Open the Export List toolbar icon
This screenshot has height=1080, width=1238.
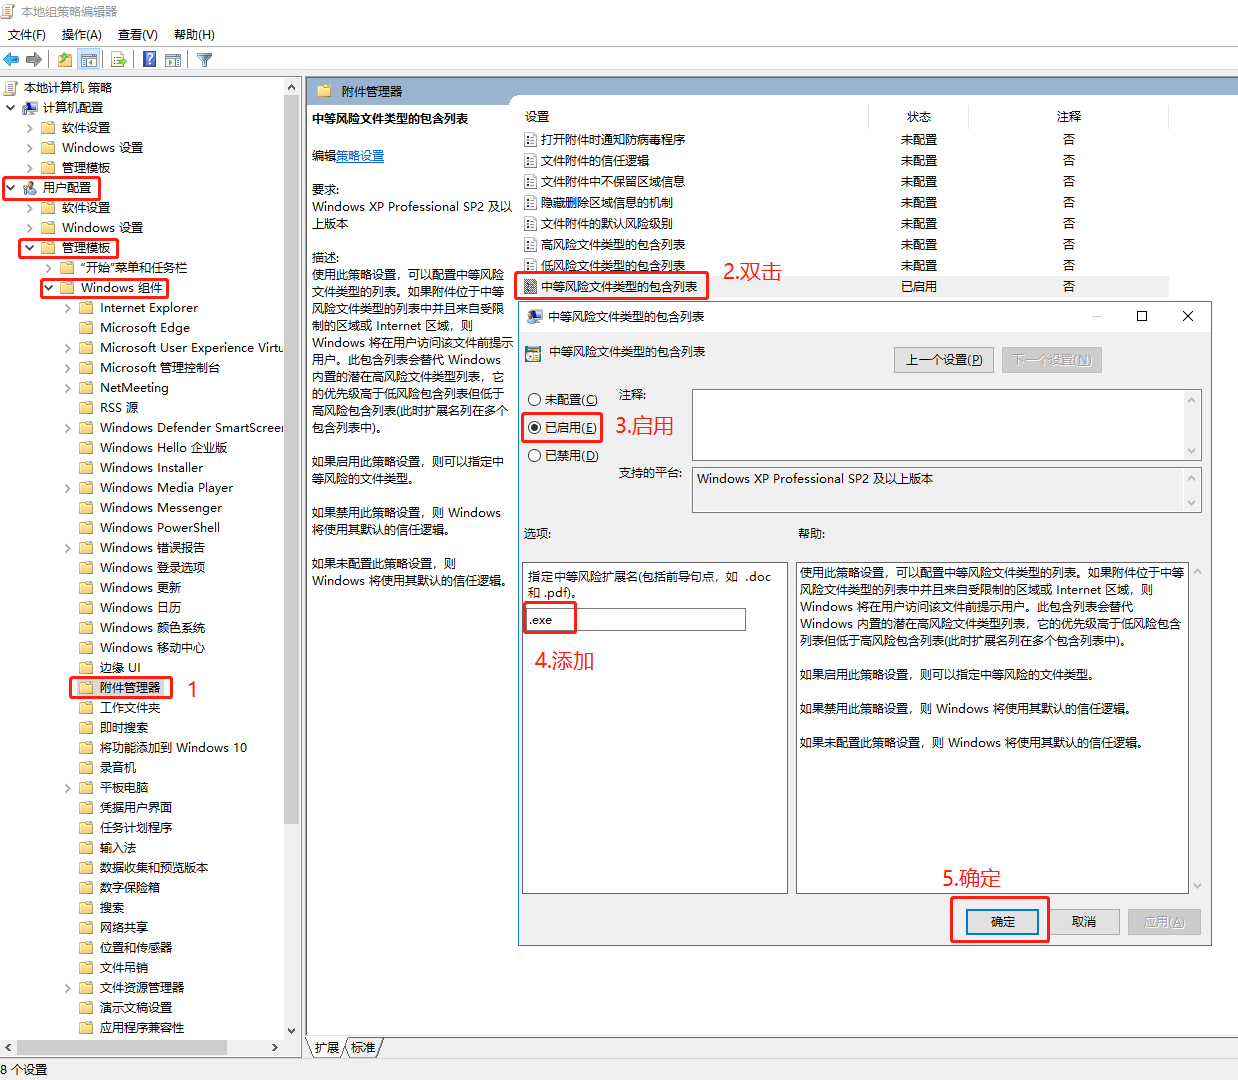pos(118,59)
